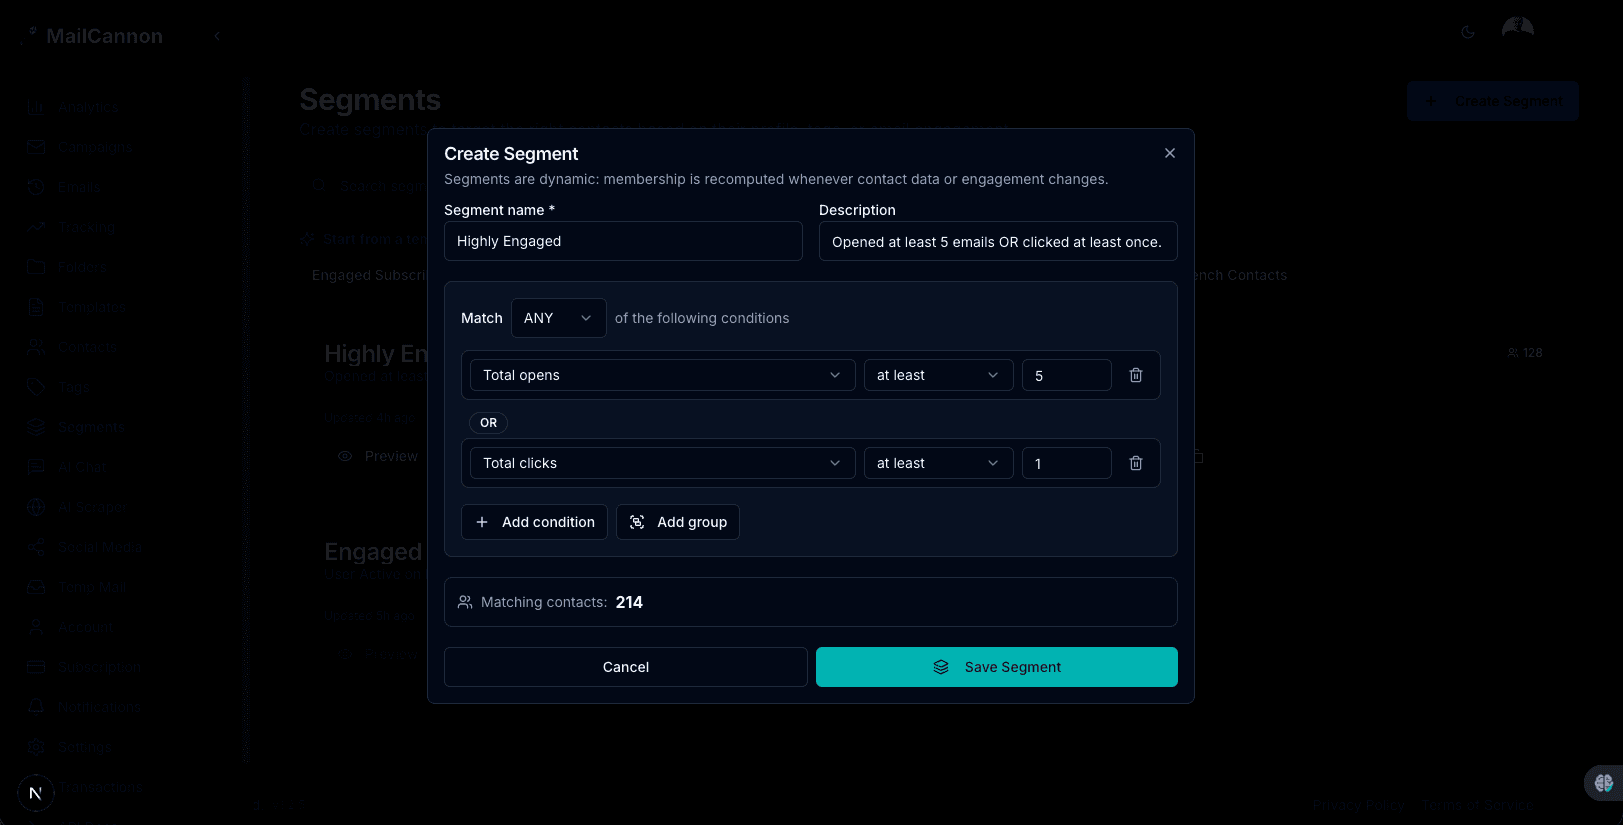Collapse the MailCannon sidebar with the chevron
Screen dimensions: 1623x825
[x=217, y=36]
